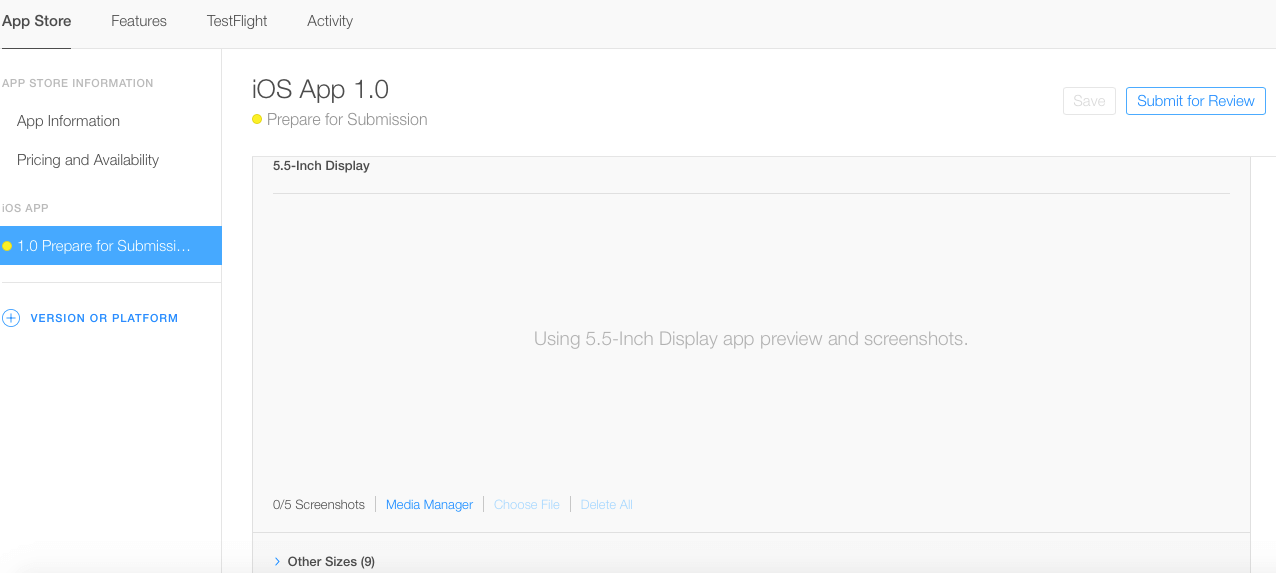
Task: Click the Other Sizes (9) label
Action: click(x=331, y=562)
